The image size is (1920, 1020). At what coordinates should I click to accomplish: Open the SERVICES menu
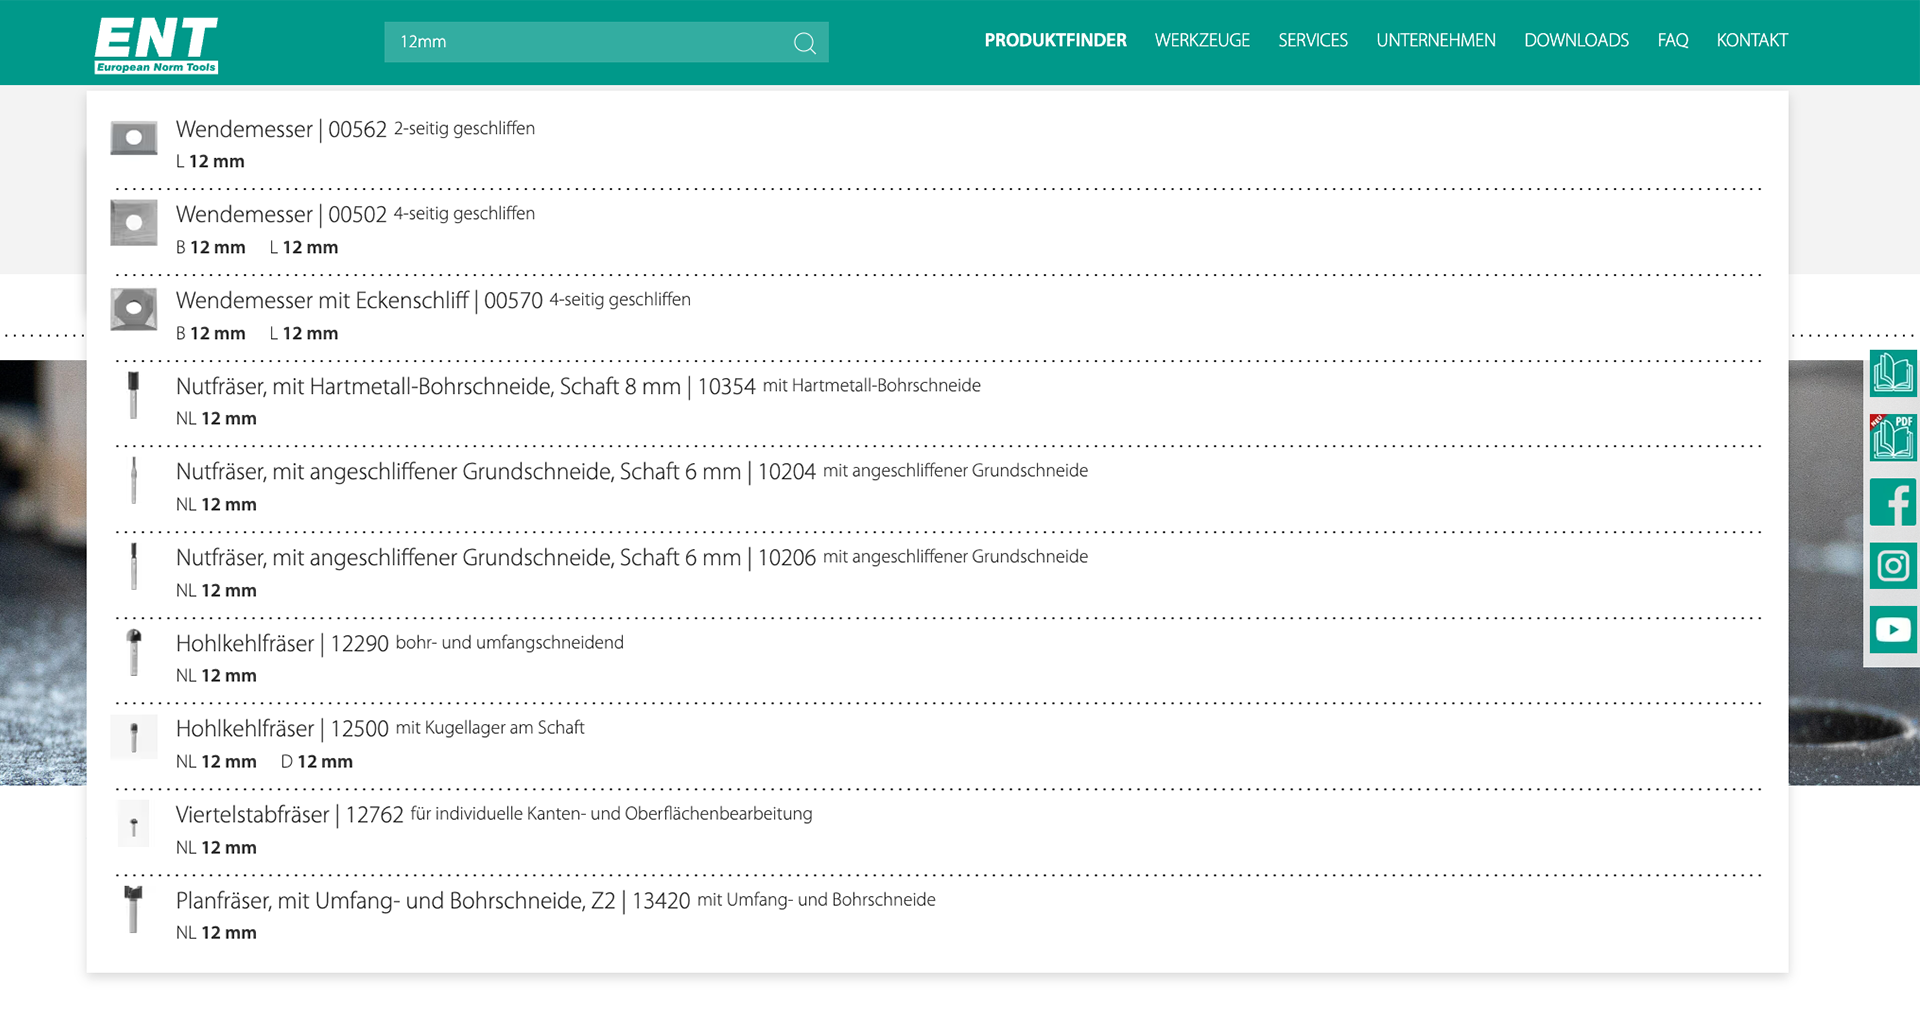click(1313, 41)
